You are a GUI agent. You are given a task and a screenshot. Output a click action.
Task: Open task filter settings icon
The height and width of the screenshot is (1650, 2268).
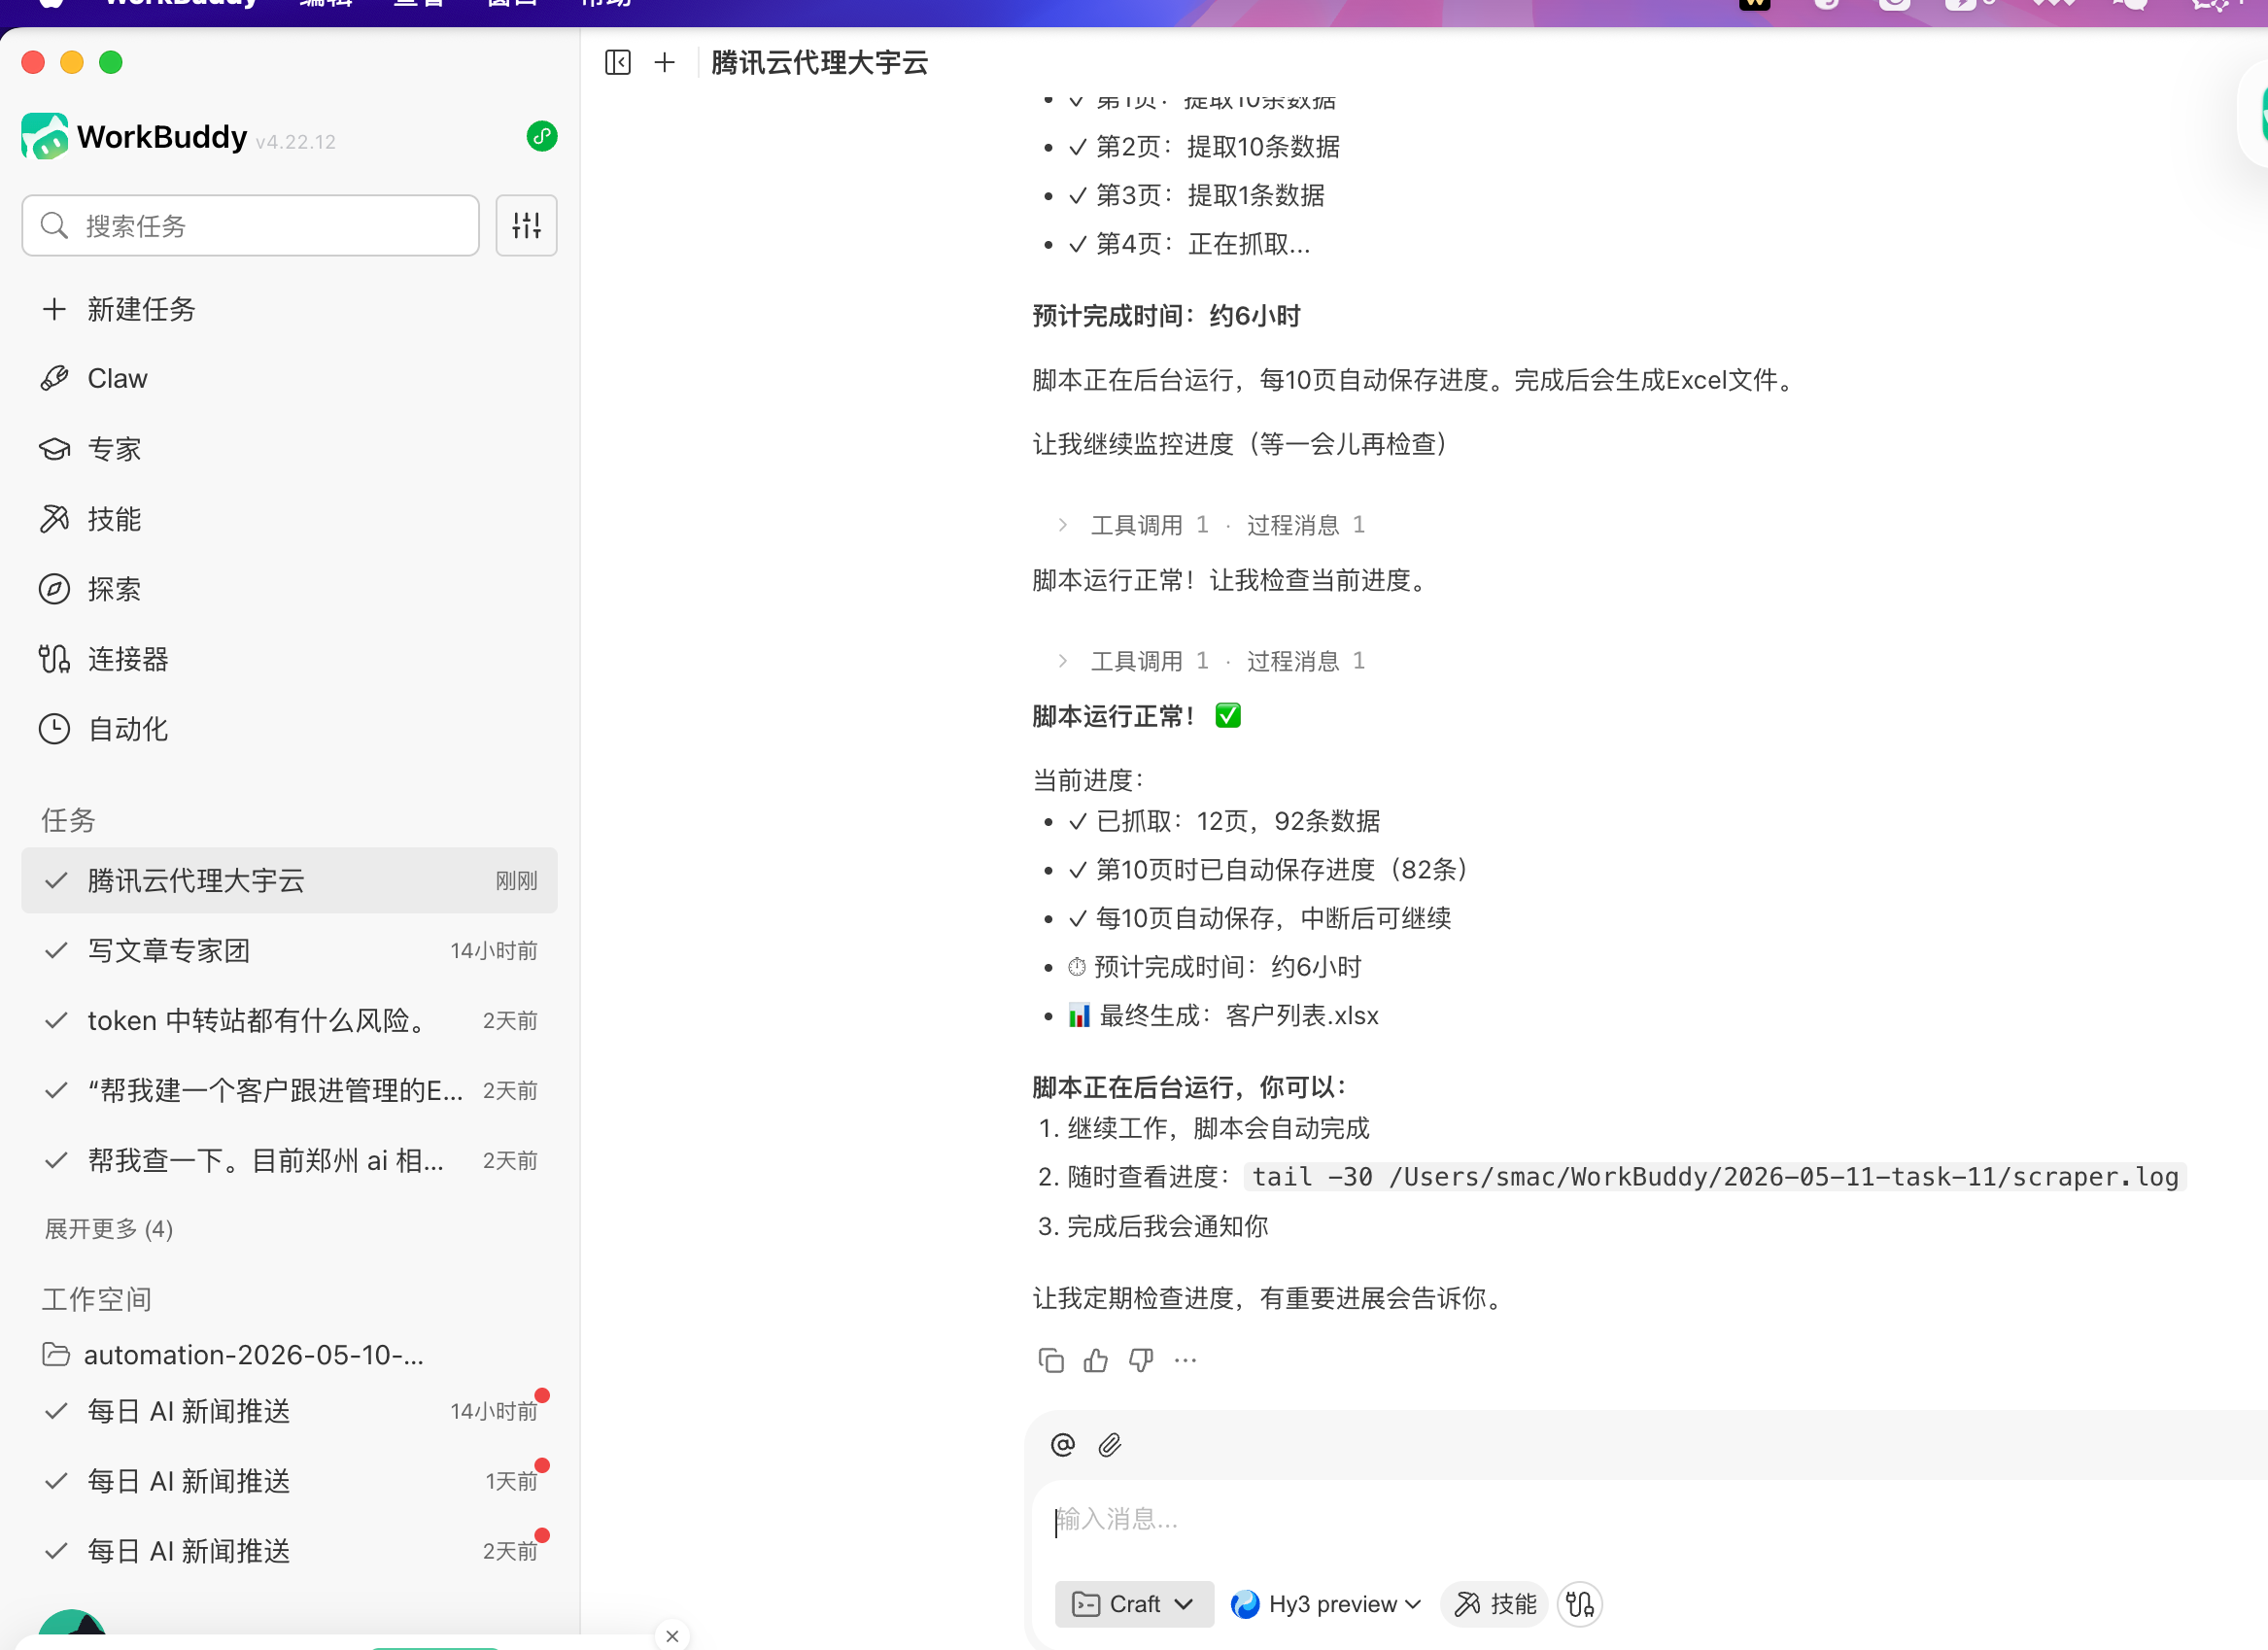526,225
